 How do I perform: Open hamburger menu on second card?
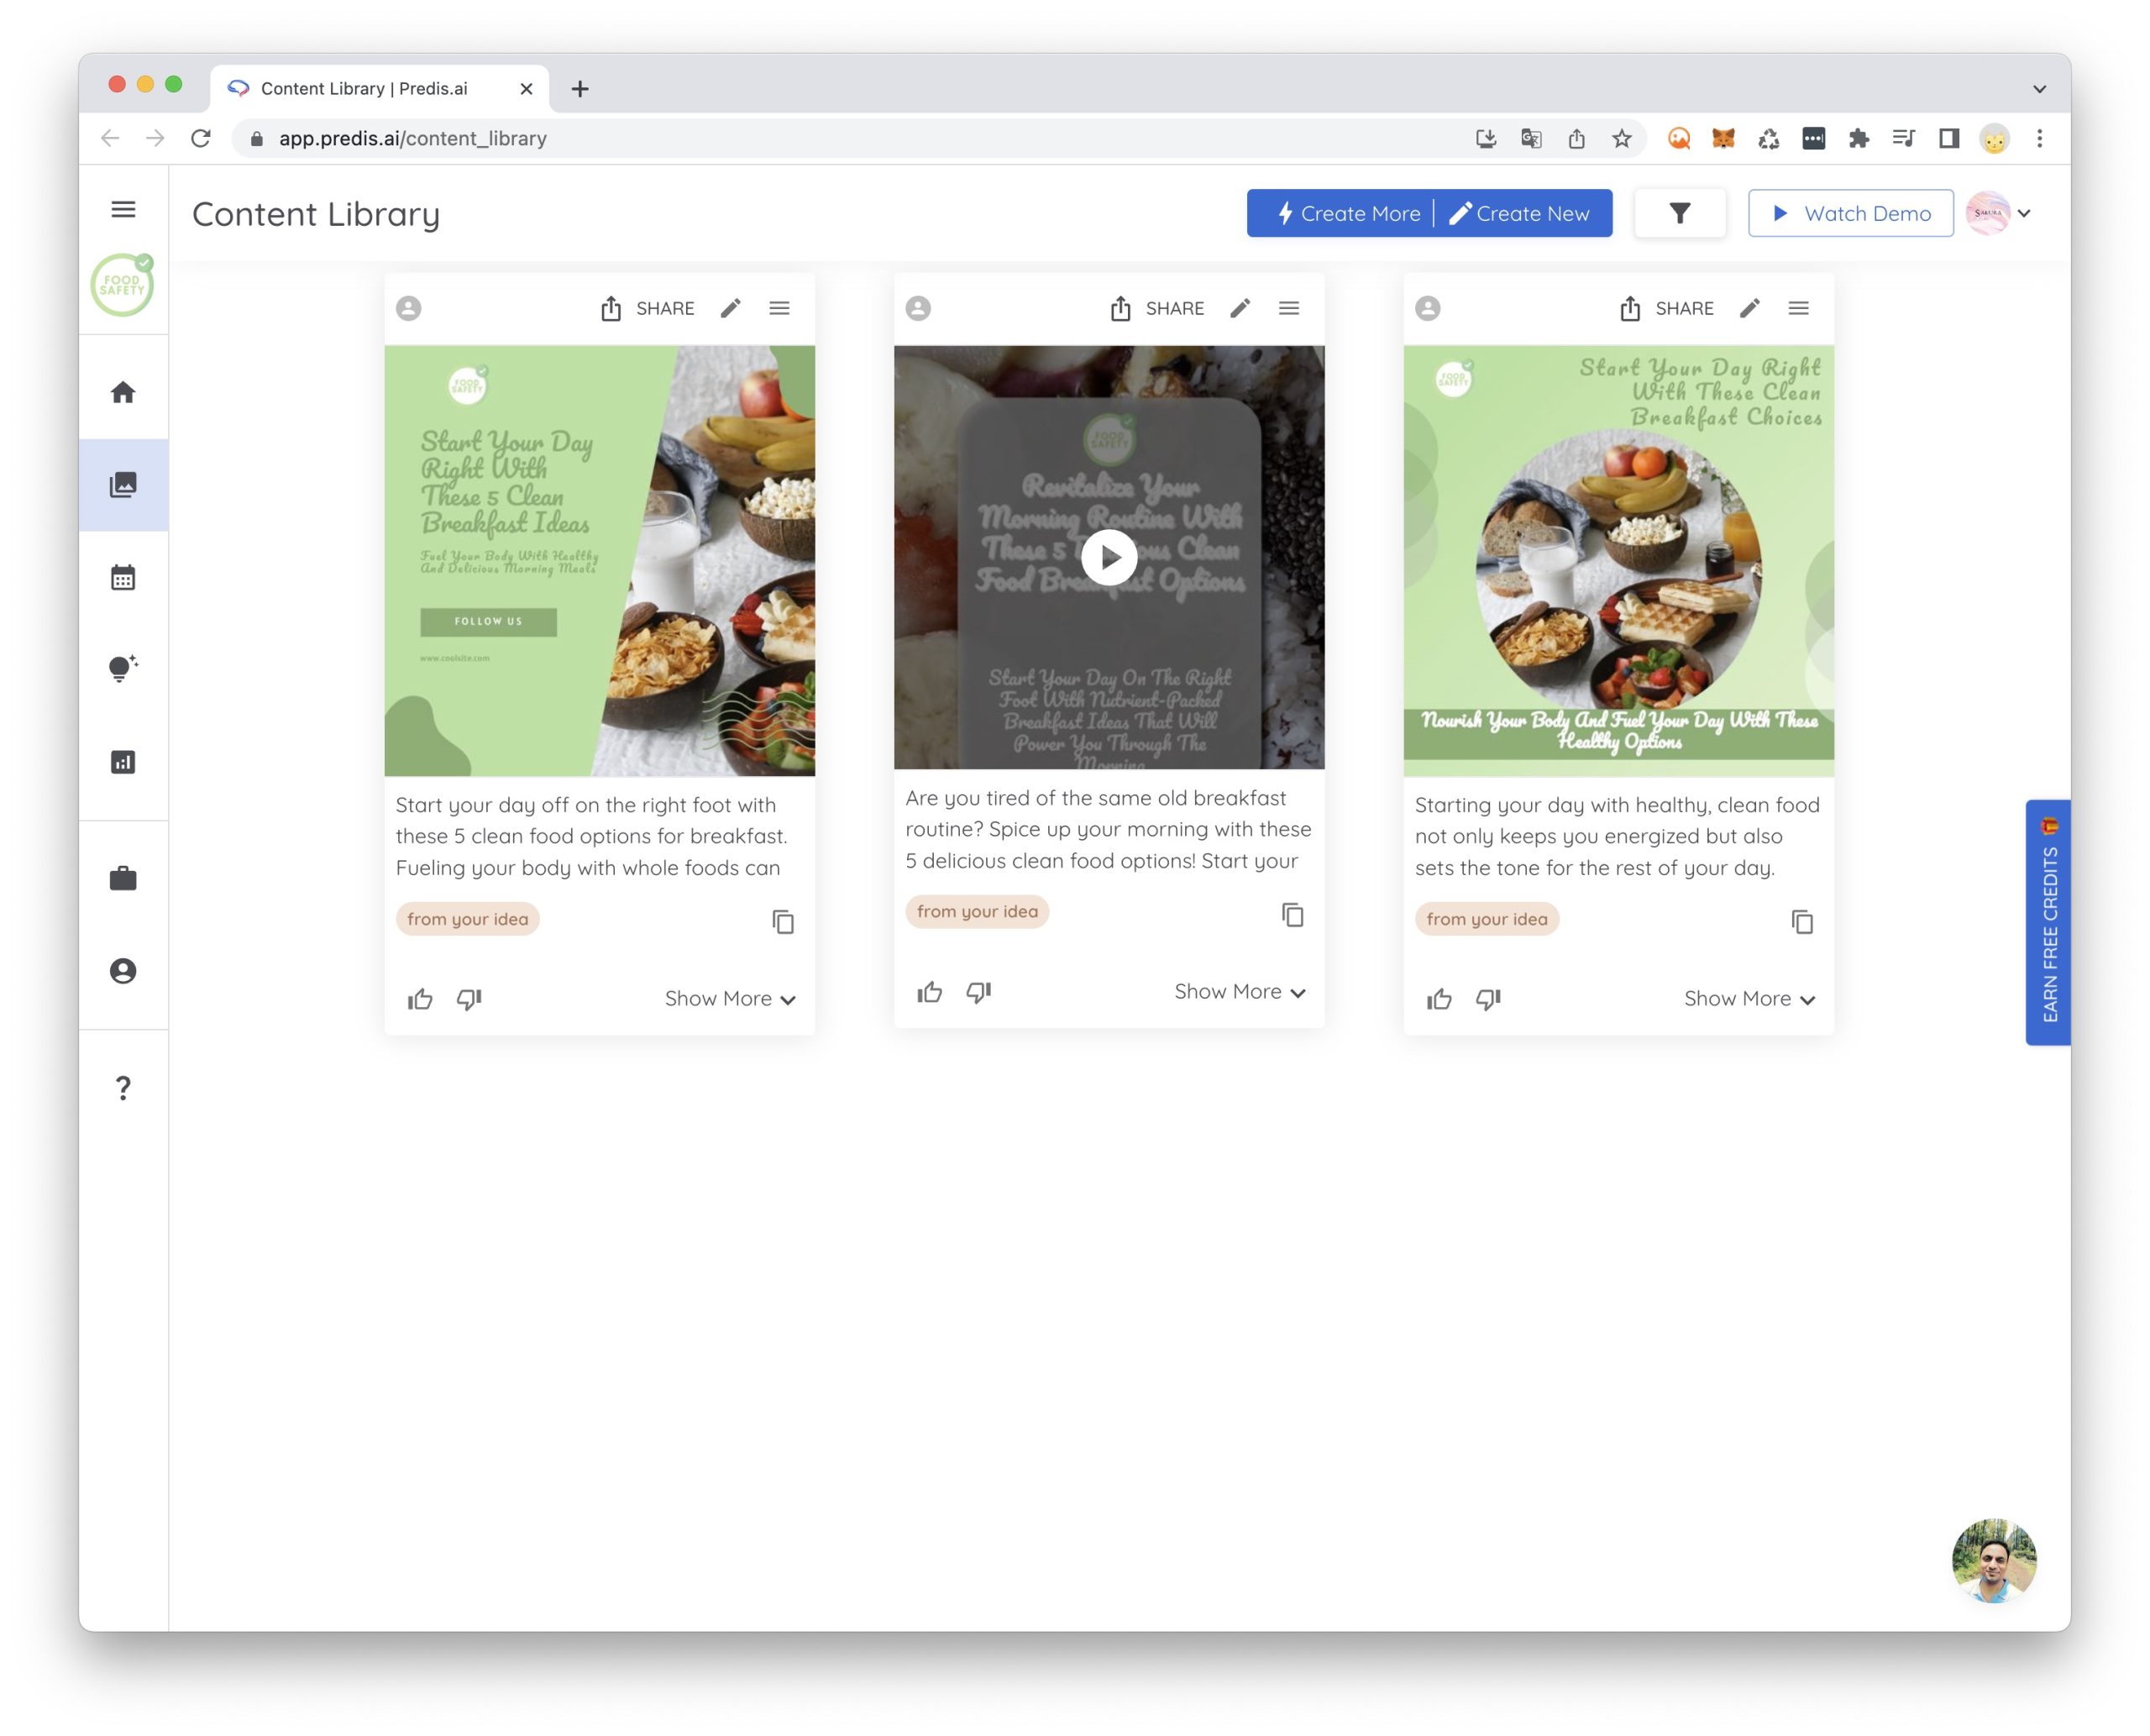1288,308
